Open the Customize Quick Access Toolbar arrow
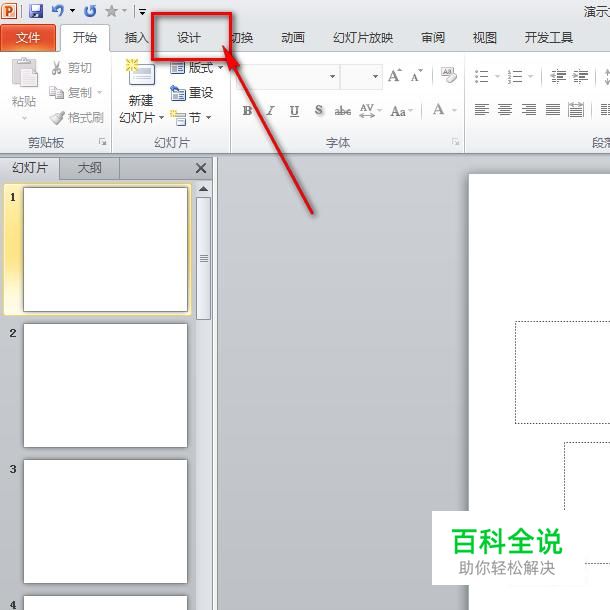The height and width of the screenshot is (610, 610). 142,12
